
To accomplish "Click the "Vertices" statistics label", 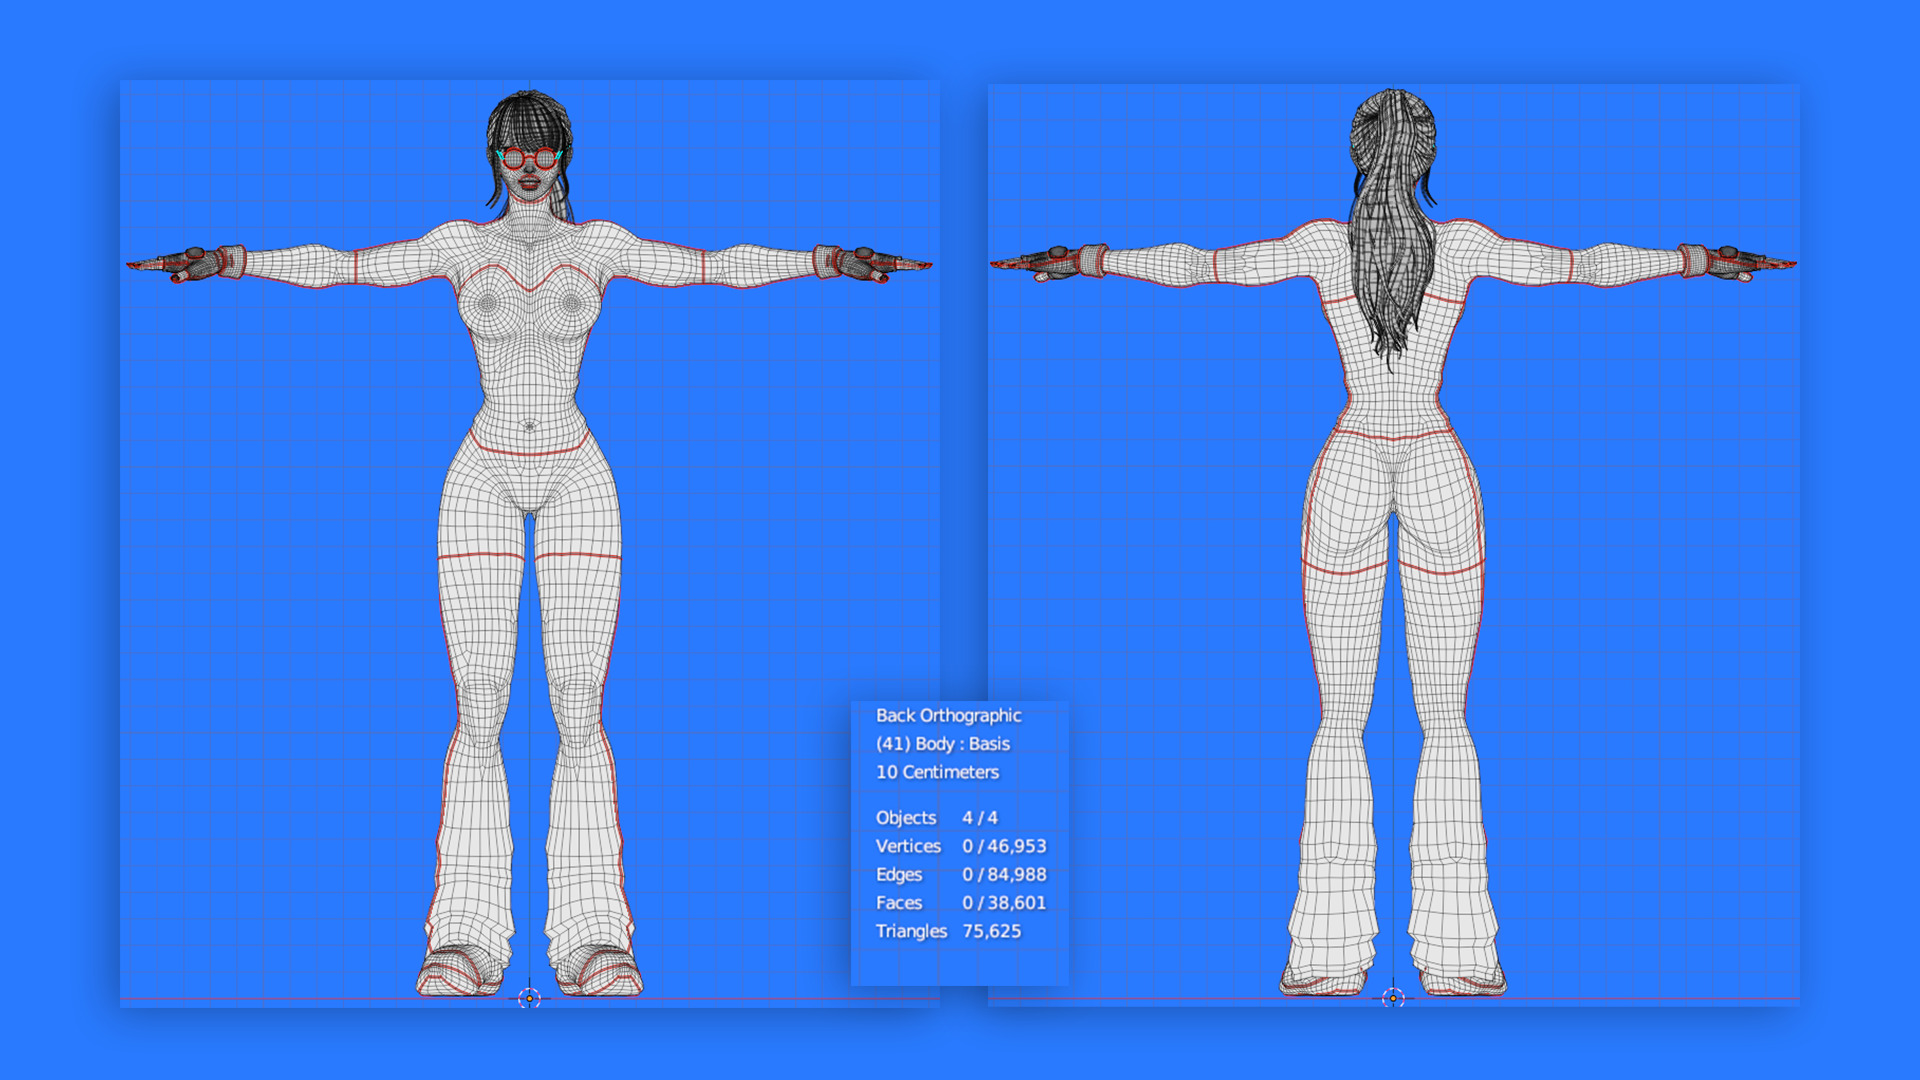I will [908, 846].
